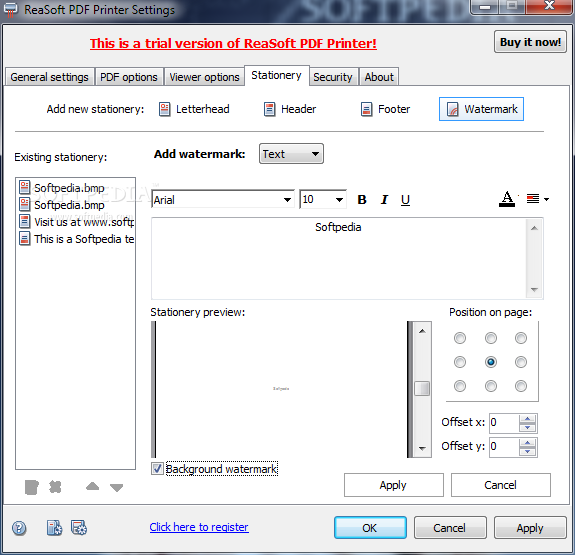
Task: Click the bottom dialog Cancel button
Action: (x=450, y=527)
